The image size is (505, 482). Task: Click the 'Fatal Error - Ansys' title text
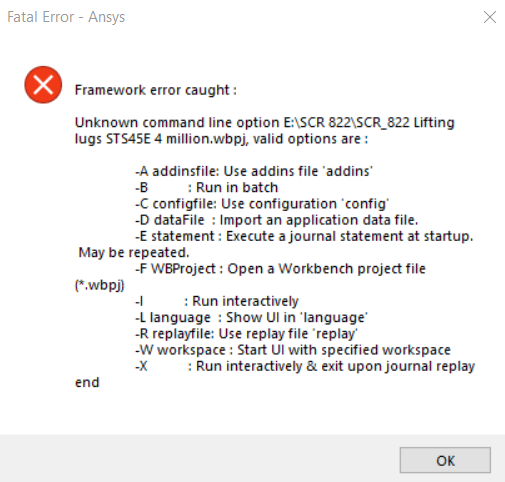point(66,17)
